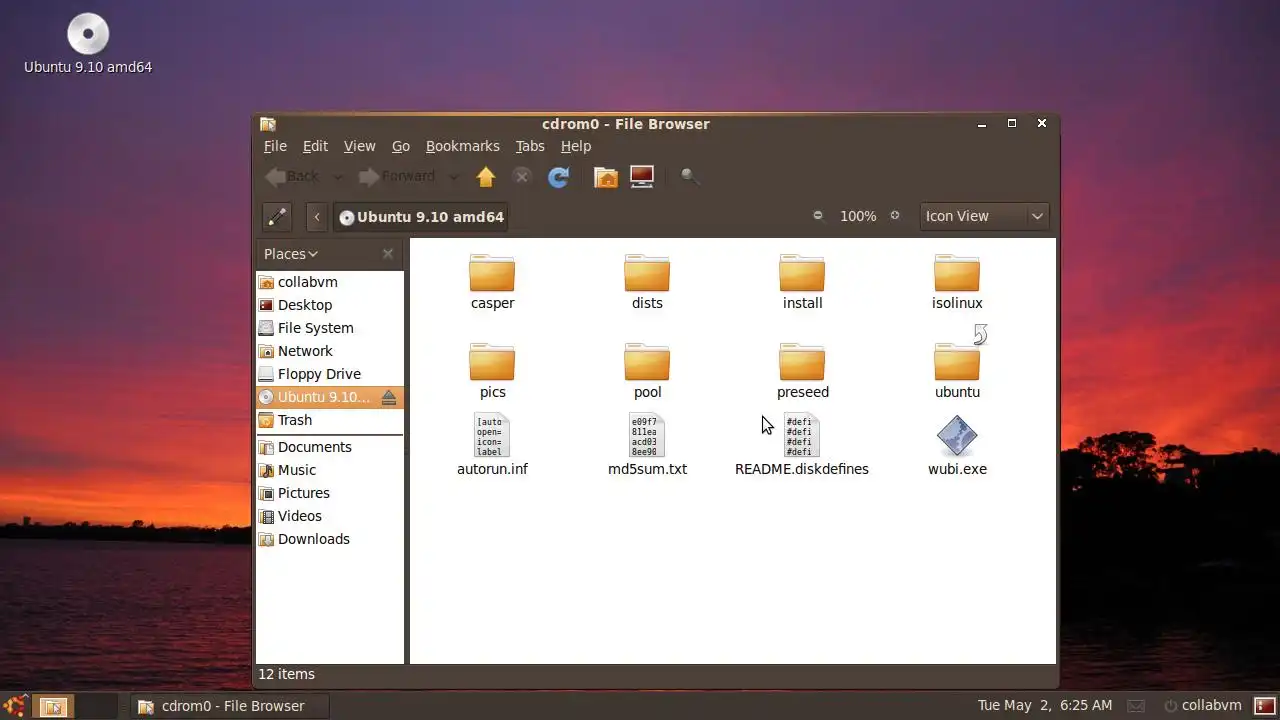Go to the Music bookmark
Viewport: 1280px width, 720px height.
tap(330, 470)
